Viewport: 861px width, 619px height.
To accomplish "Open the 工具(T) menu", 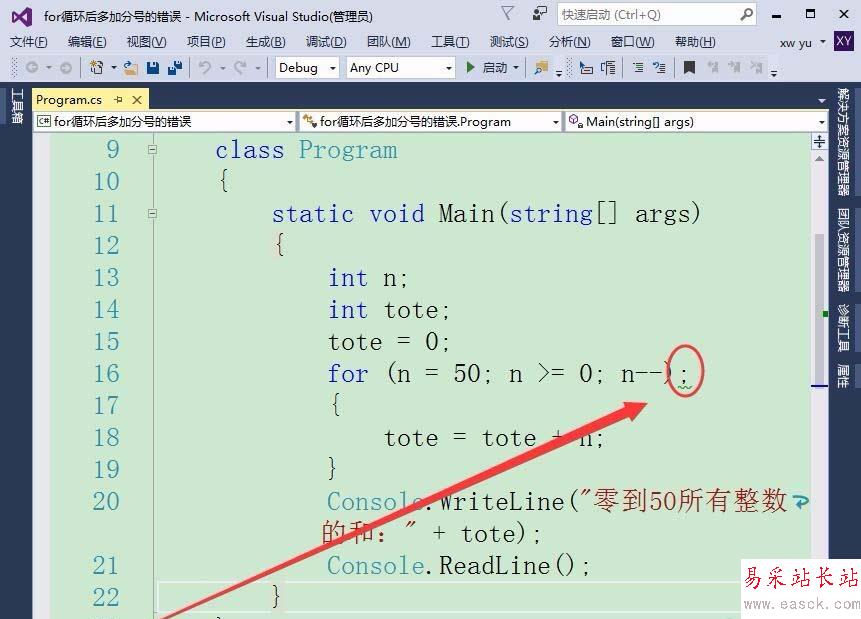I will (x=450, y=42).
